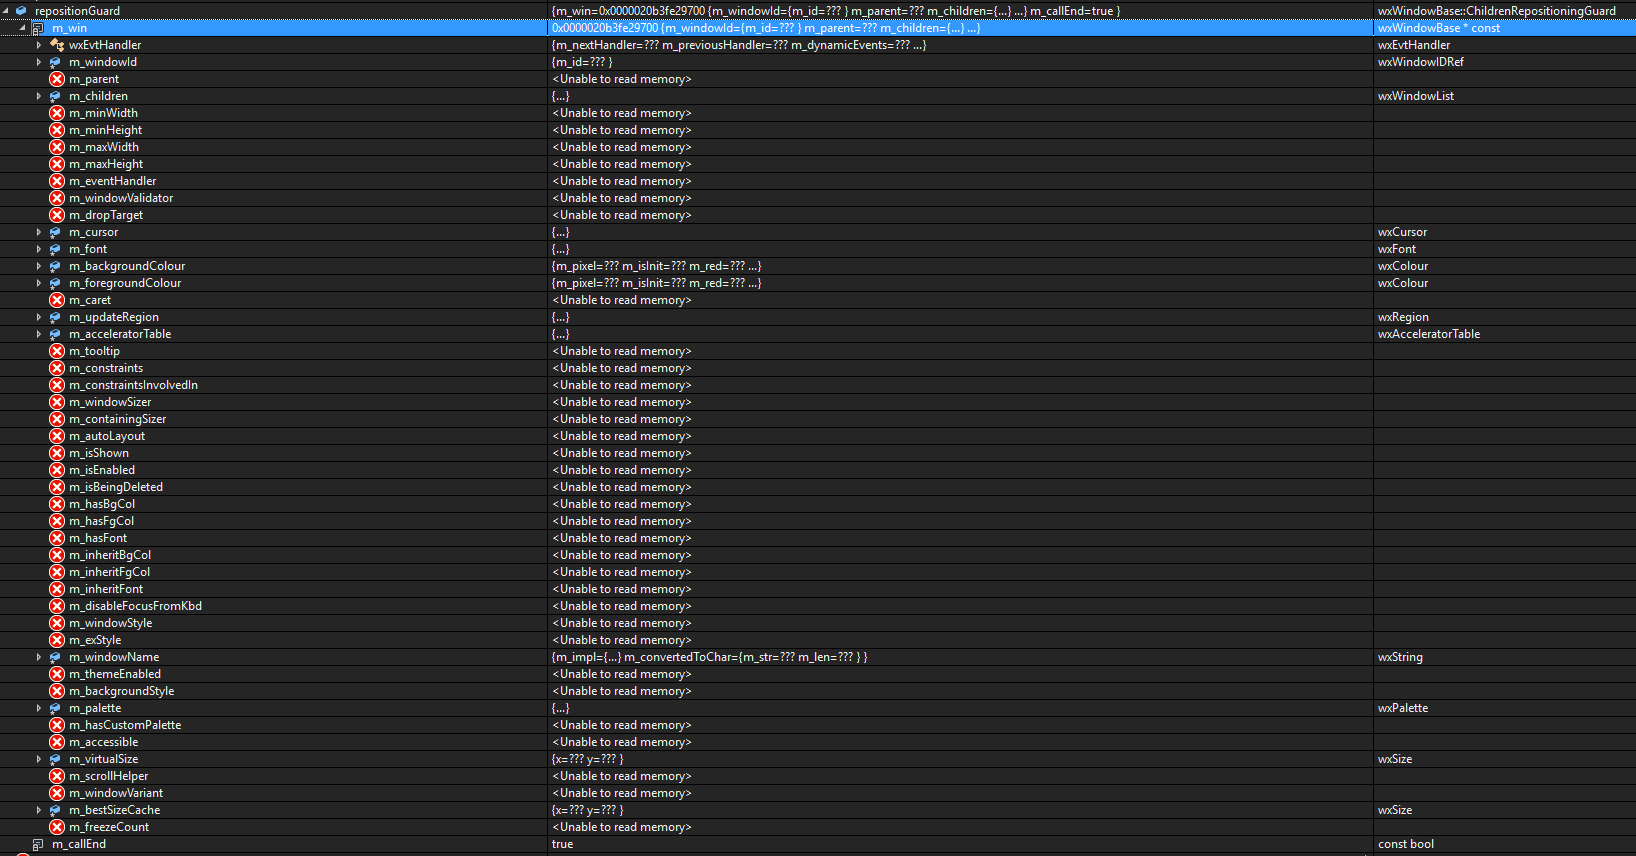
Task: Click m_windowName value with m_convertedToChar
Action: pyautogui.click(x=710, y=657)
